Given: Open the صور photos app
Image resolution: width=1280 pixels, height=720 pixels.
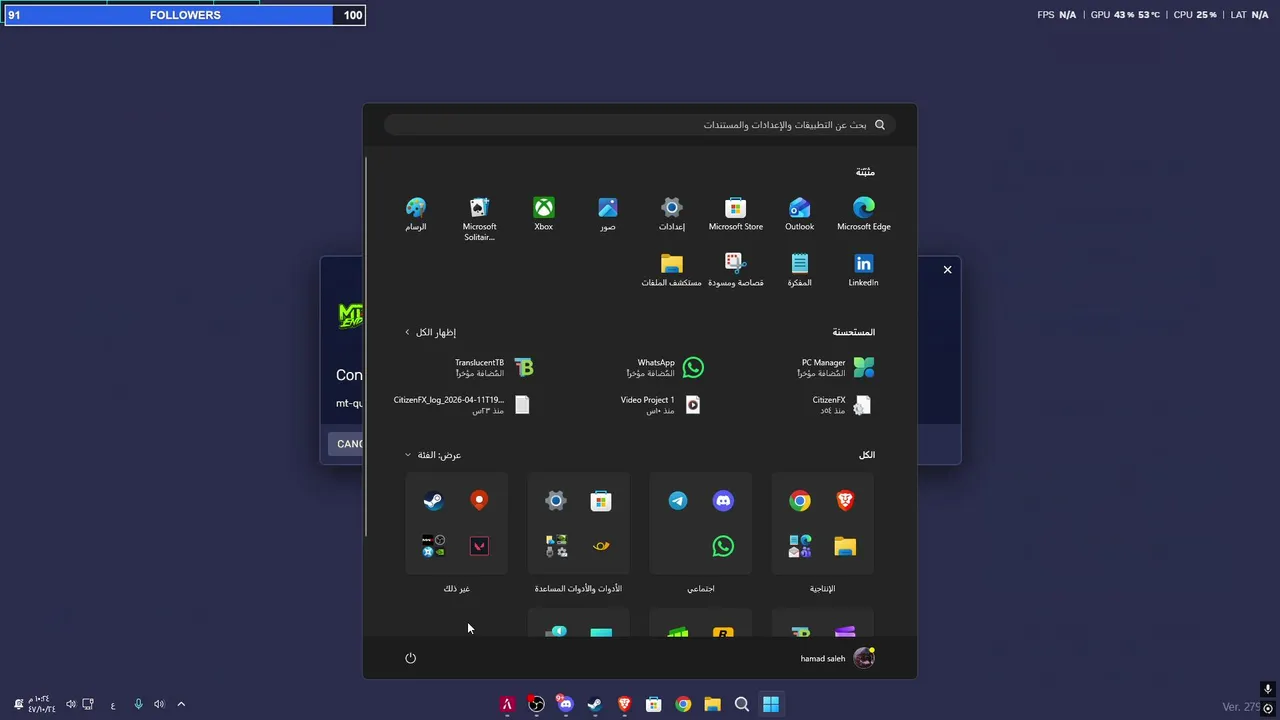Looking at the screenshot, I should point(607,214).
